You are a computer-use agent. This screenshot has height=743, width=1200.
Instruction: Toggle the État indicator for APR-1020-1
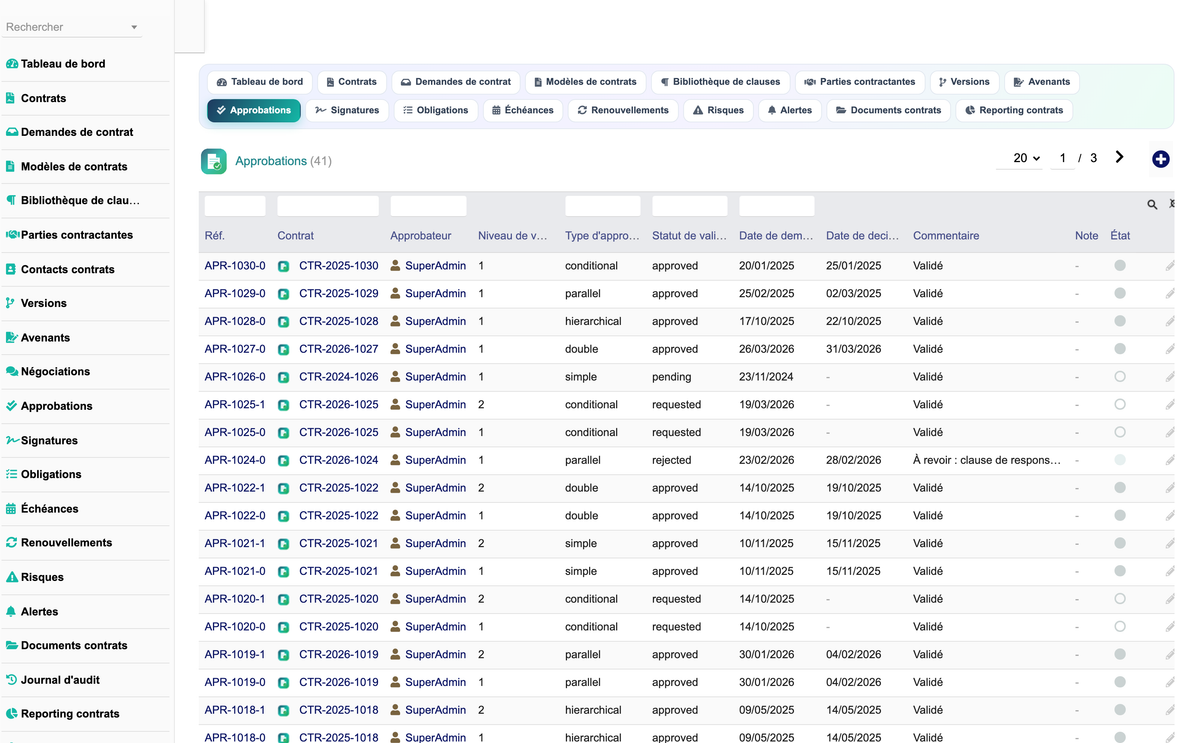(x=1120, y=599)
